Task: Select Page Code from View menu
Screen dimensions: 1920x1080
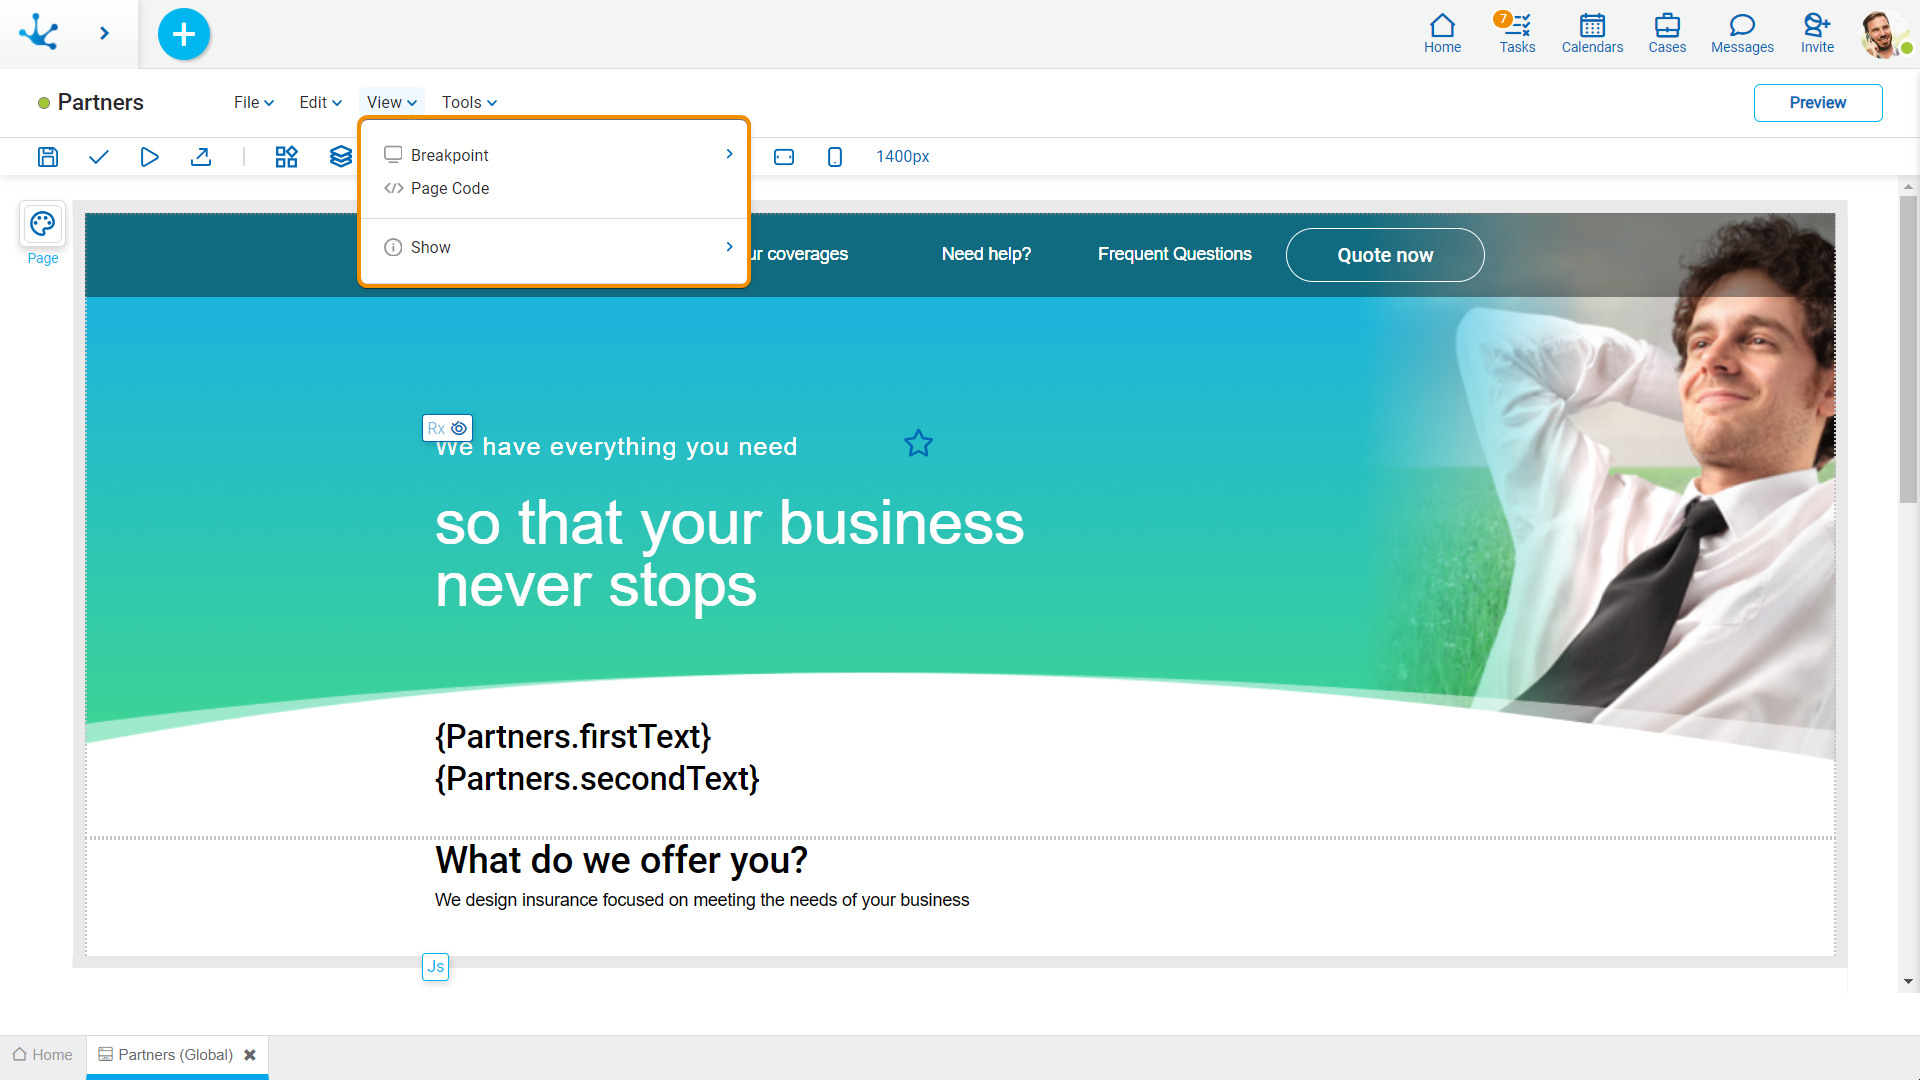Action: coord(448,187)
